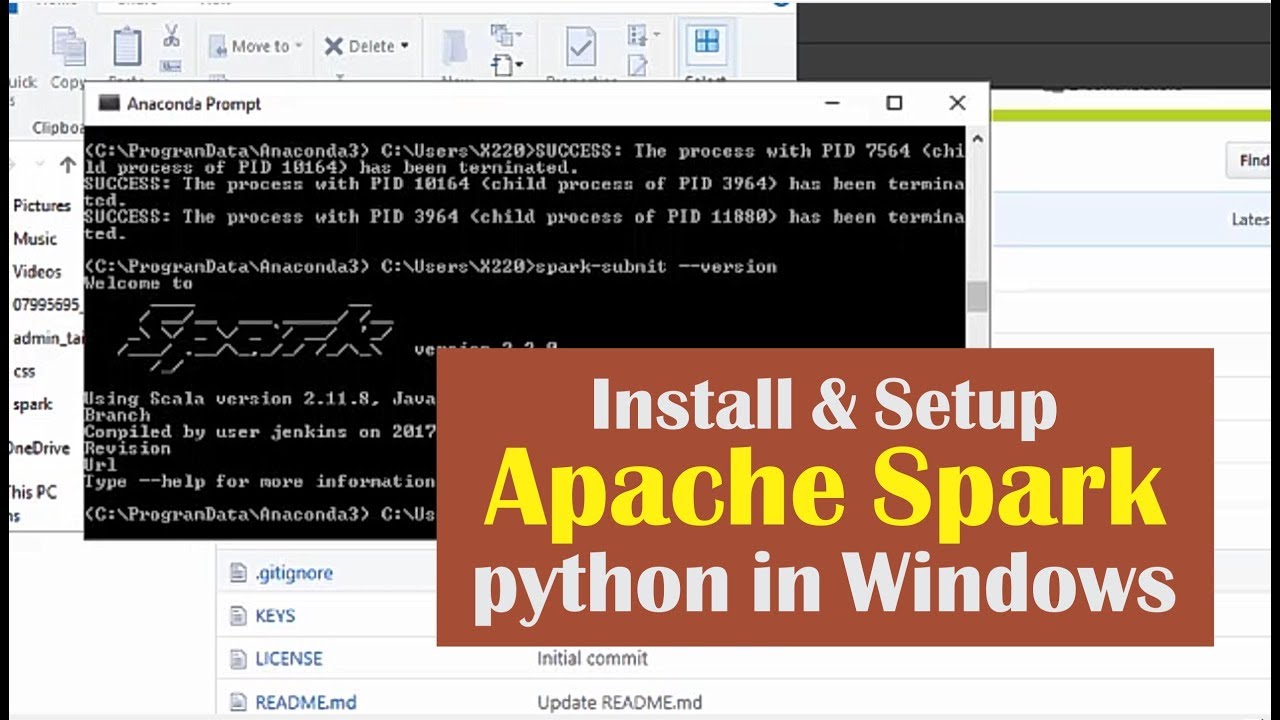
Task: Click the spark-submit --version command line
Action: (430, 266)
